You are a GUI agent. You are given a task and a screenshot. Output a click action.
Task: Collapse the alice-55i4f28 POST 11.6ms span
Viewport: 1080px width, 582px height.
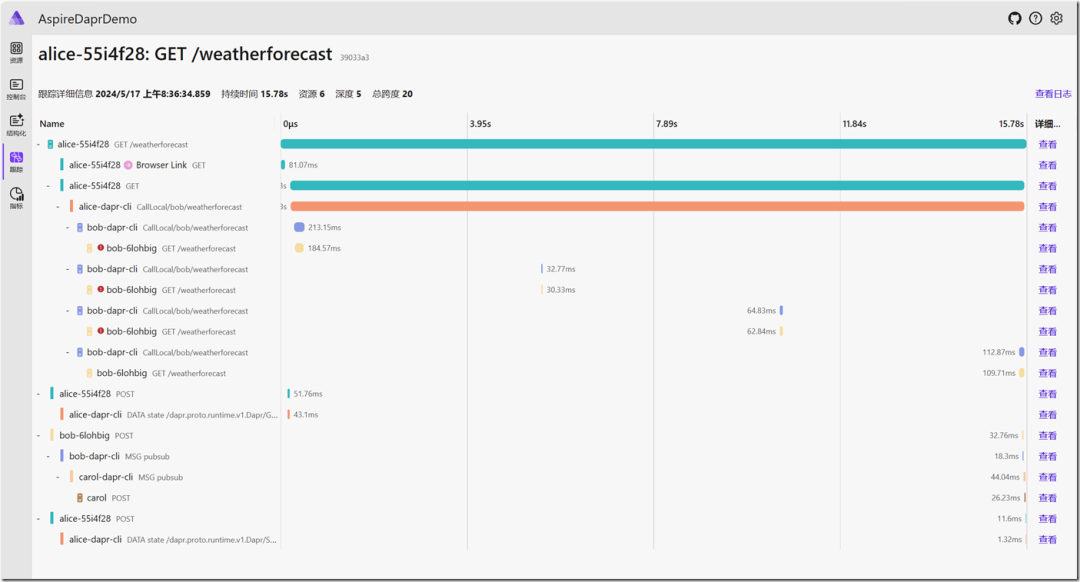(x=39, y=519)
